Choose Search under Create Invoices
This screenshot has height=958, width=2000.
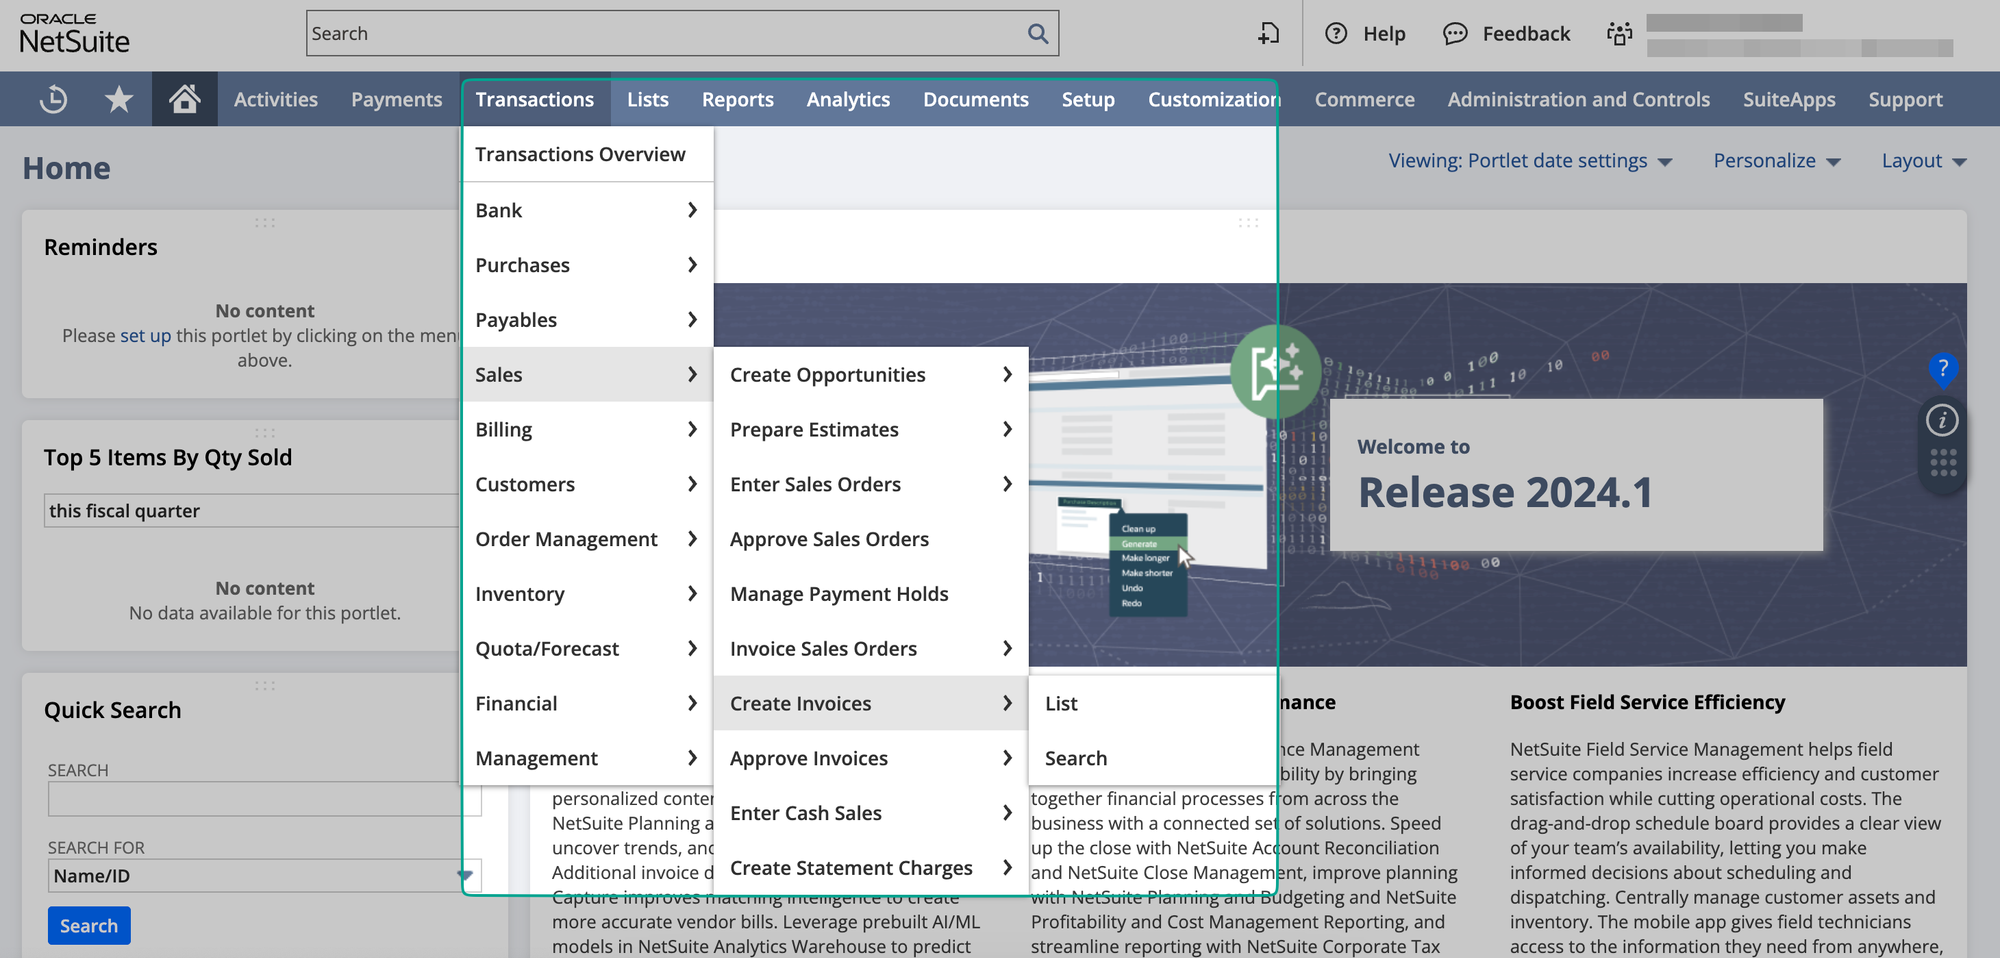click(x=1153, y=758)
